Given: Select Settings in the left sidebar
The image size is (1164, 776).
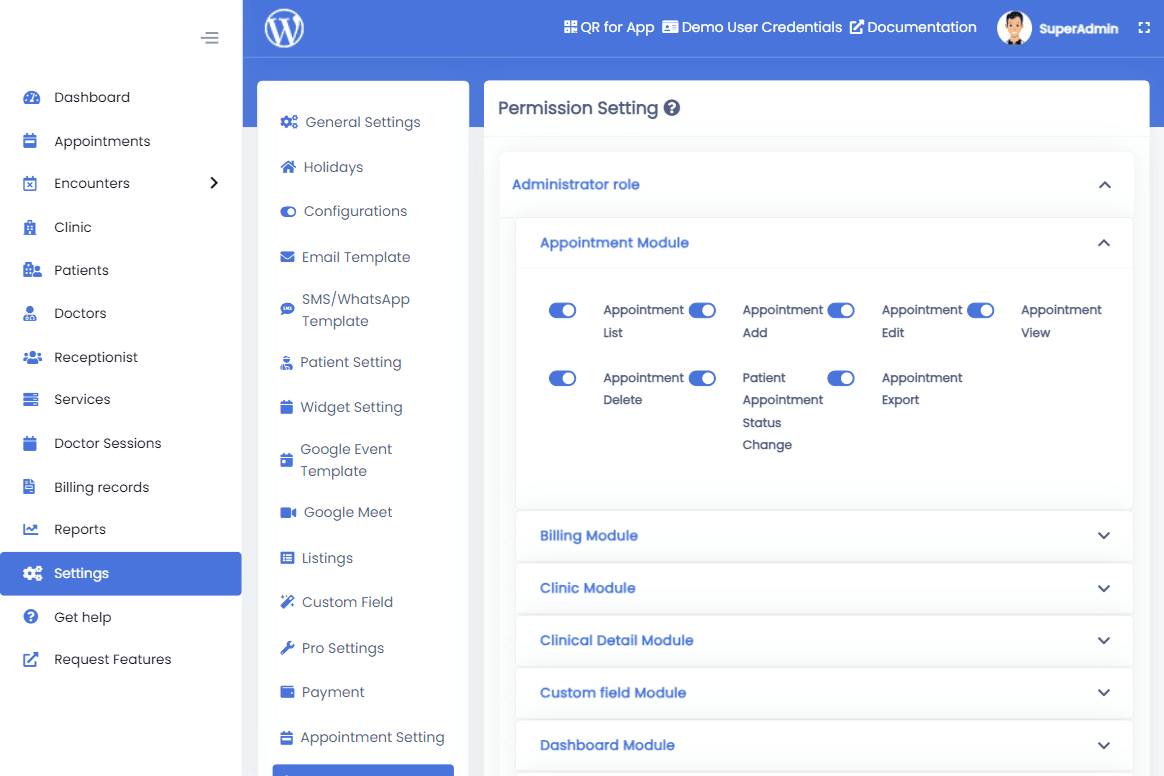Looking at the screenshot, I should pos(121,573).
